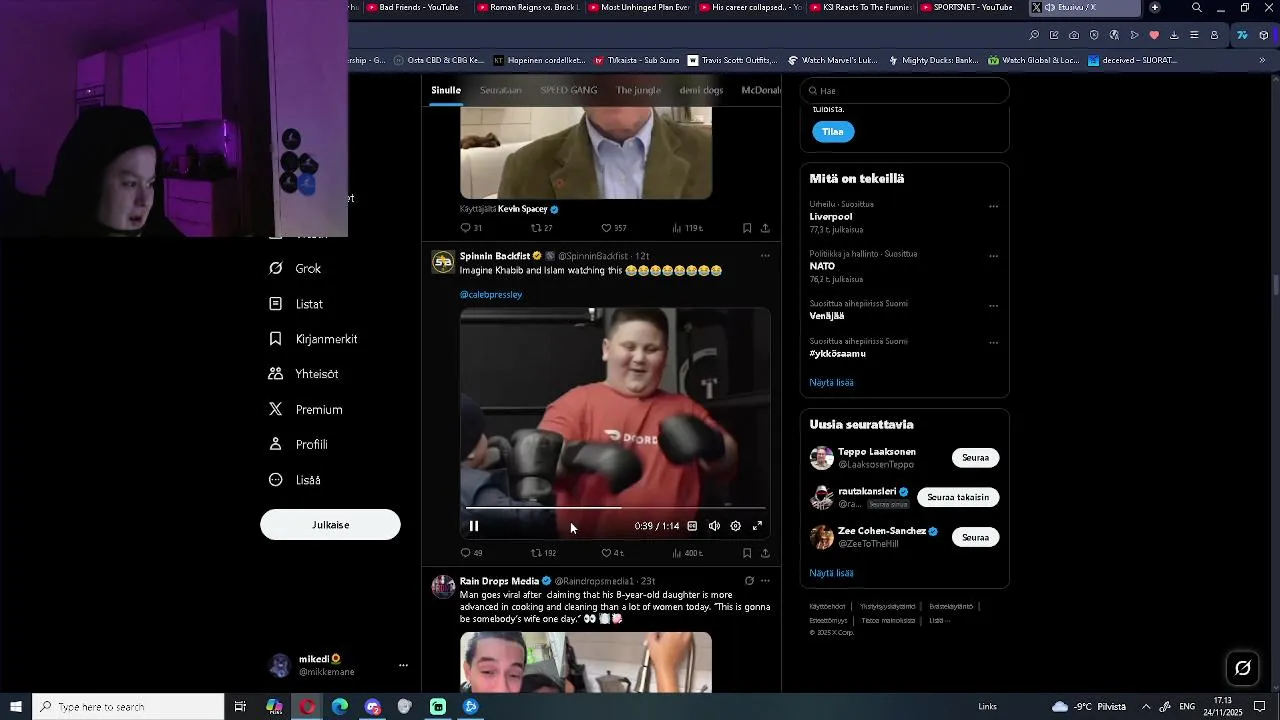Open snapshot camera icon in browser toolbar

[1074, 35]
